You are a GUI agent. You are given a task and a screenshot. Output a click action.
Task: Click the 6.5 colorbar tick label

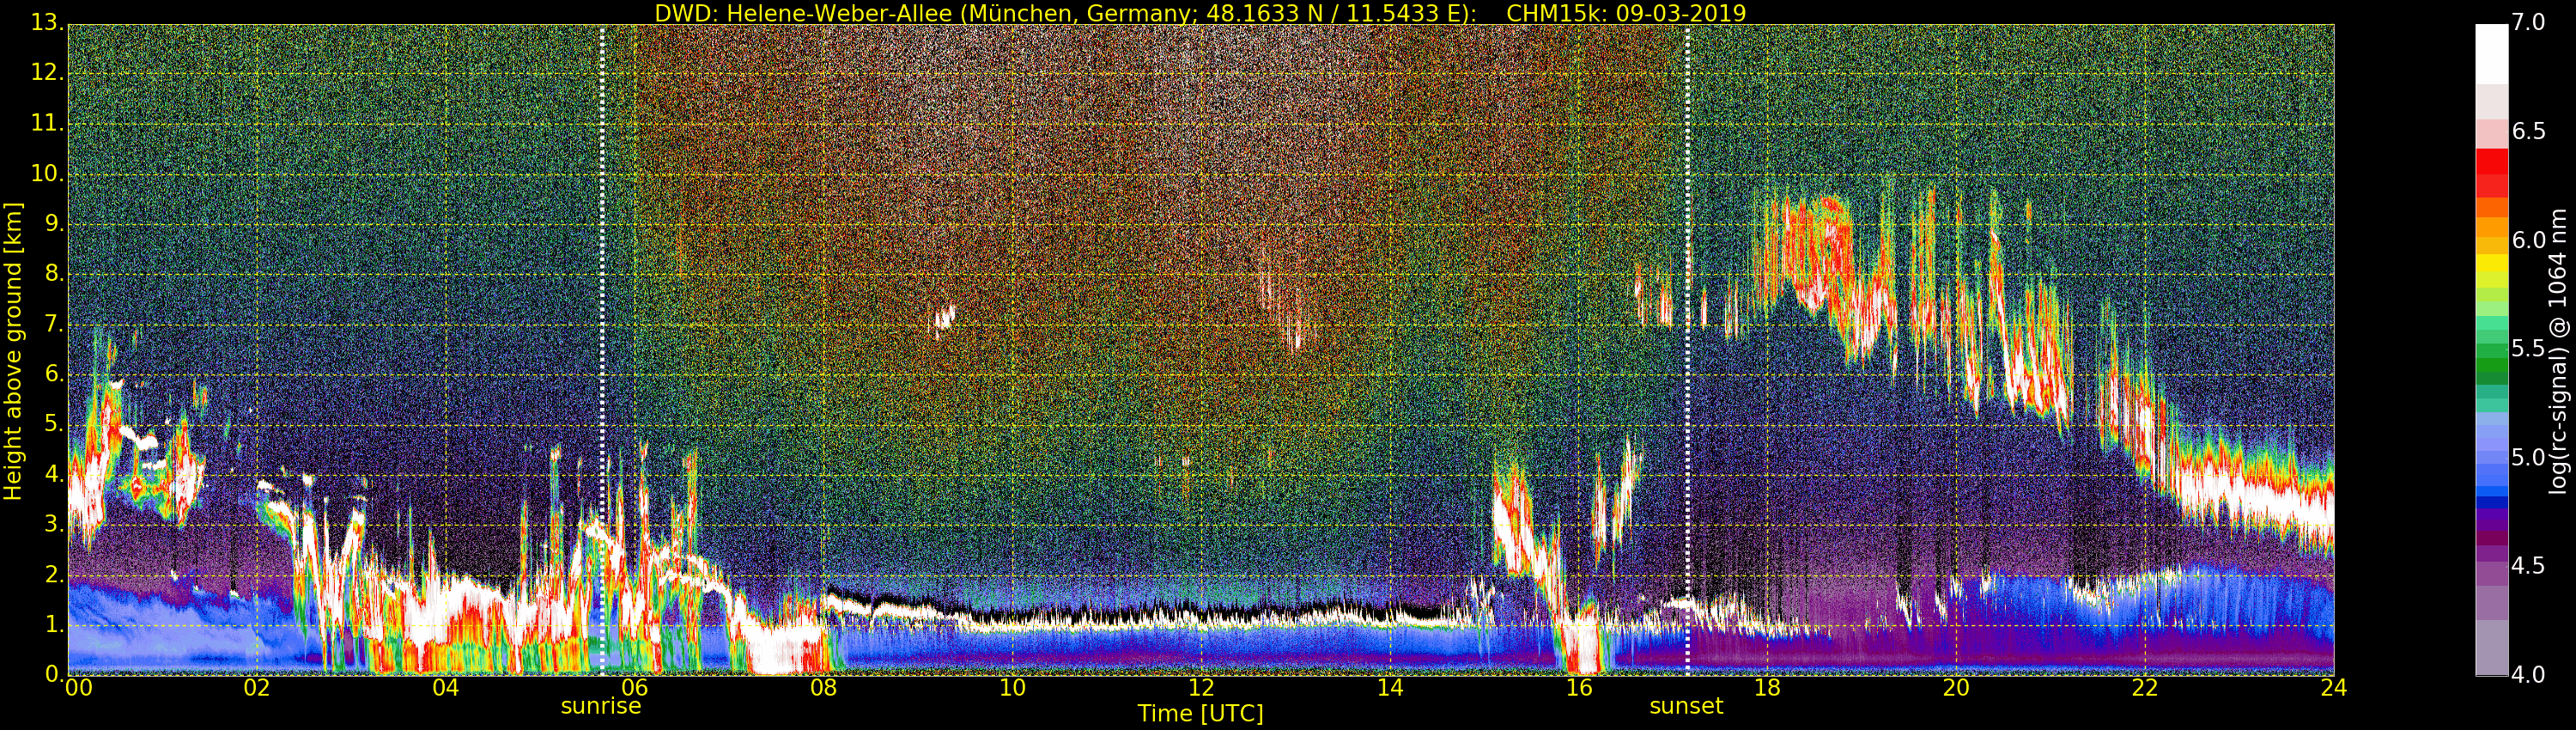tap(2528, 131)
